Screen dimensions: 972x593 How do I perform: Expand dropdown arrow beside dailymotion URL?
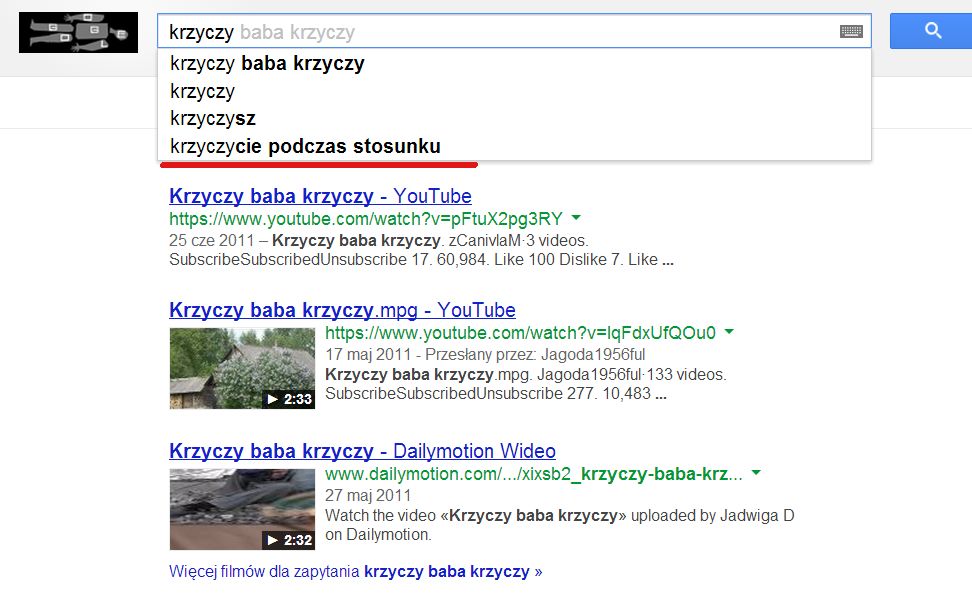[756, 473]
